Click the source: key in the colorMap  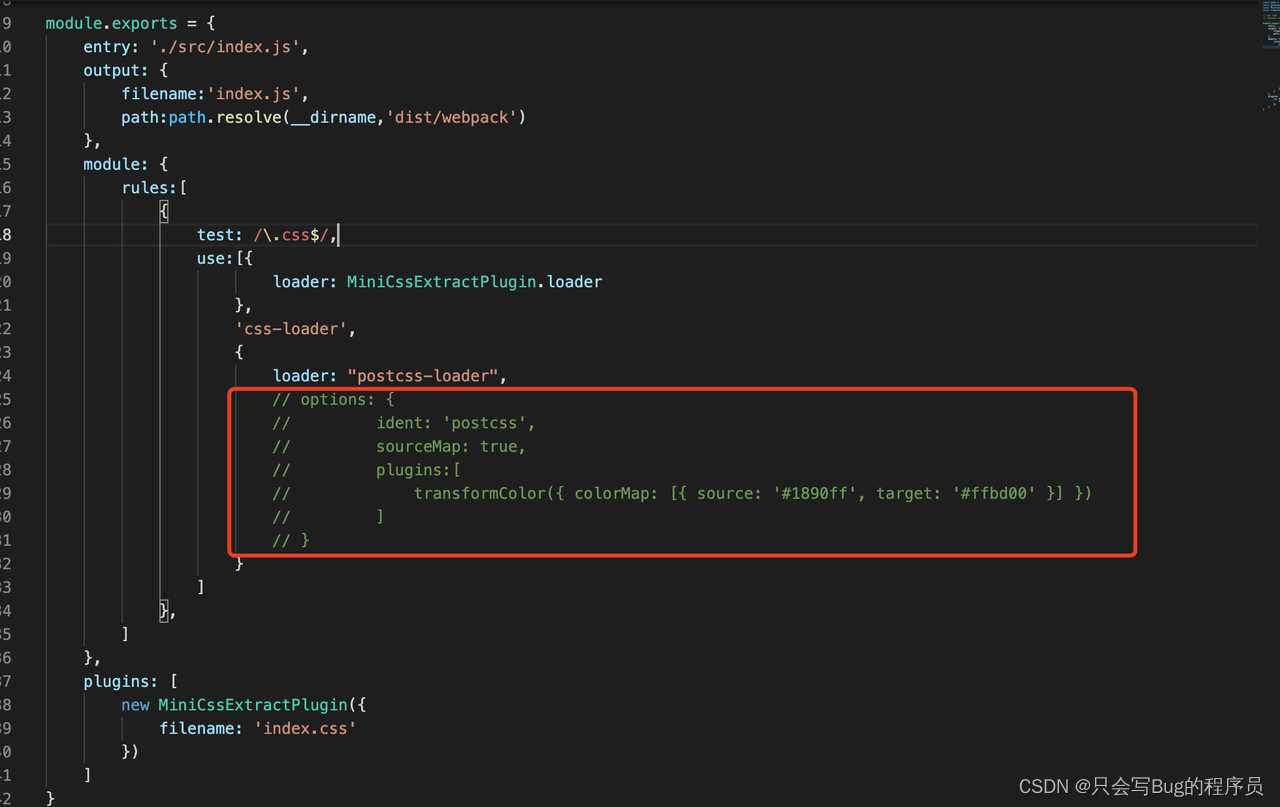730,493
